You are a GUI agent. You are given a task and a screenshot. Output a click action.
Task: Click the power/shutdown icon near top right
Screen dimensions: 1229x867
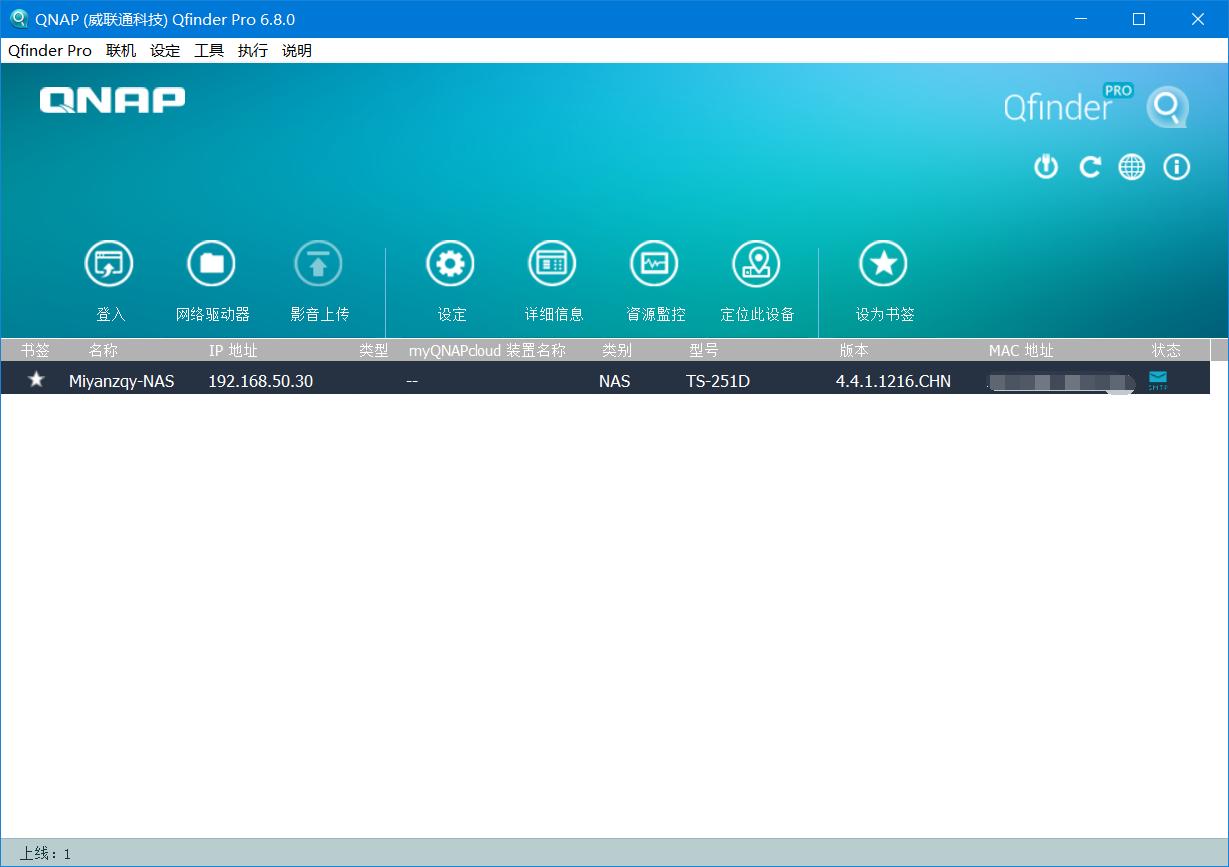pos(1046,167)
